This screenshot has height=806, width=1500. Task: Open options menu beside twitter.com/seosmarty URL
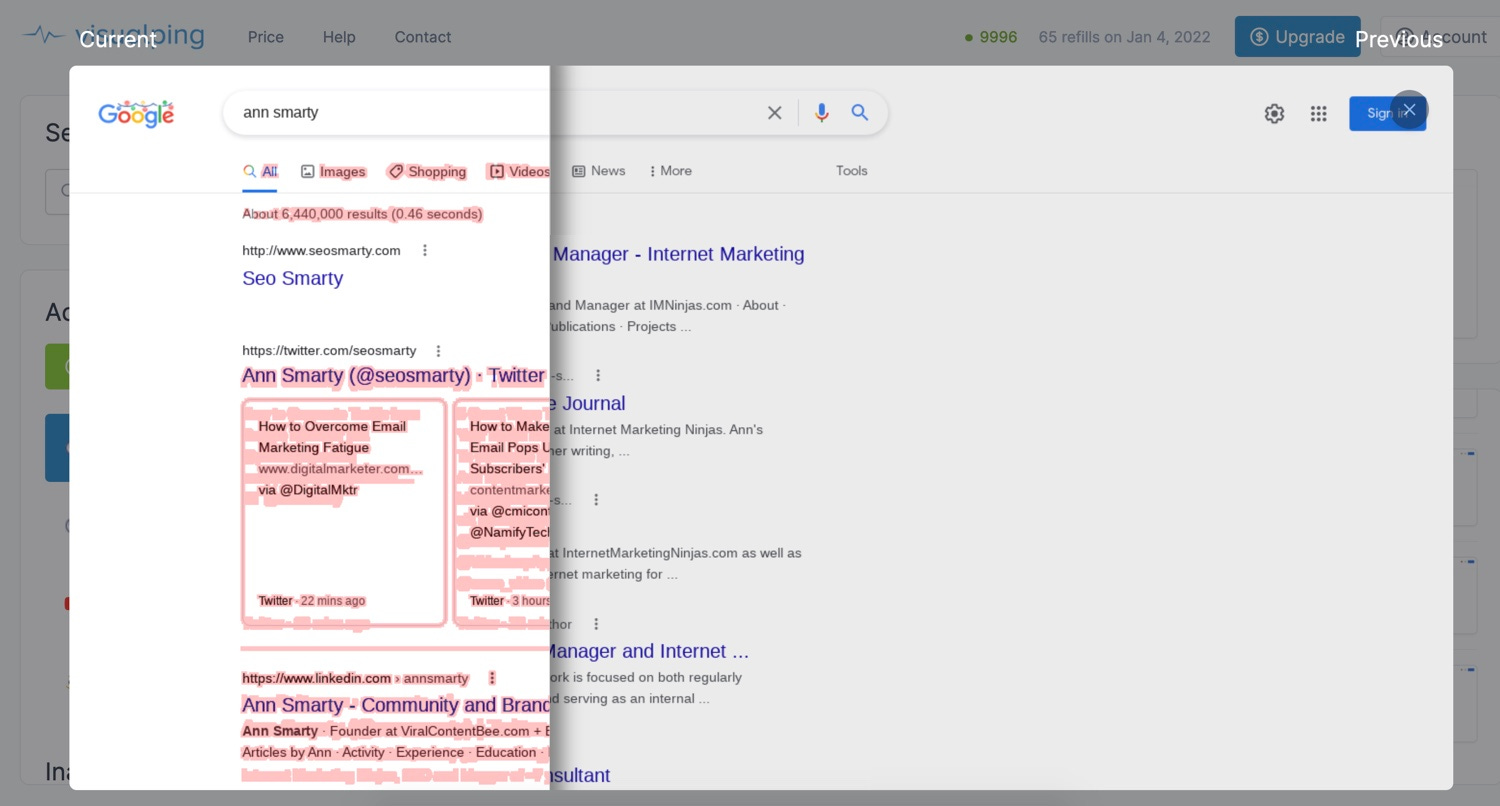[x=438, y=351]
